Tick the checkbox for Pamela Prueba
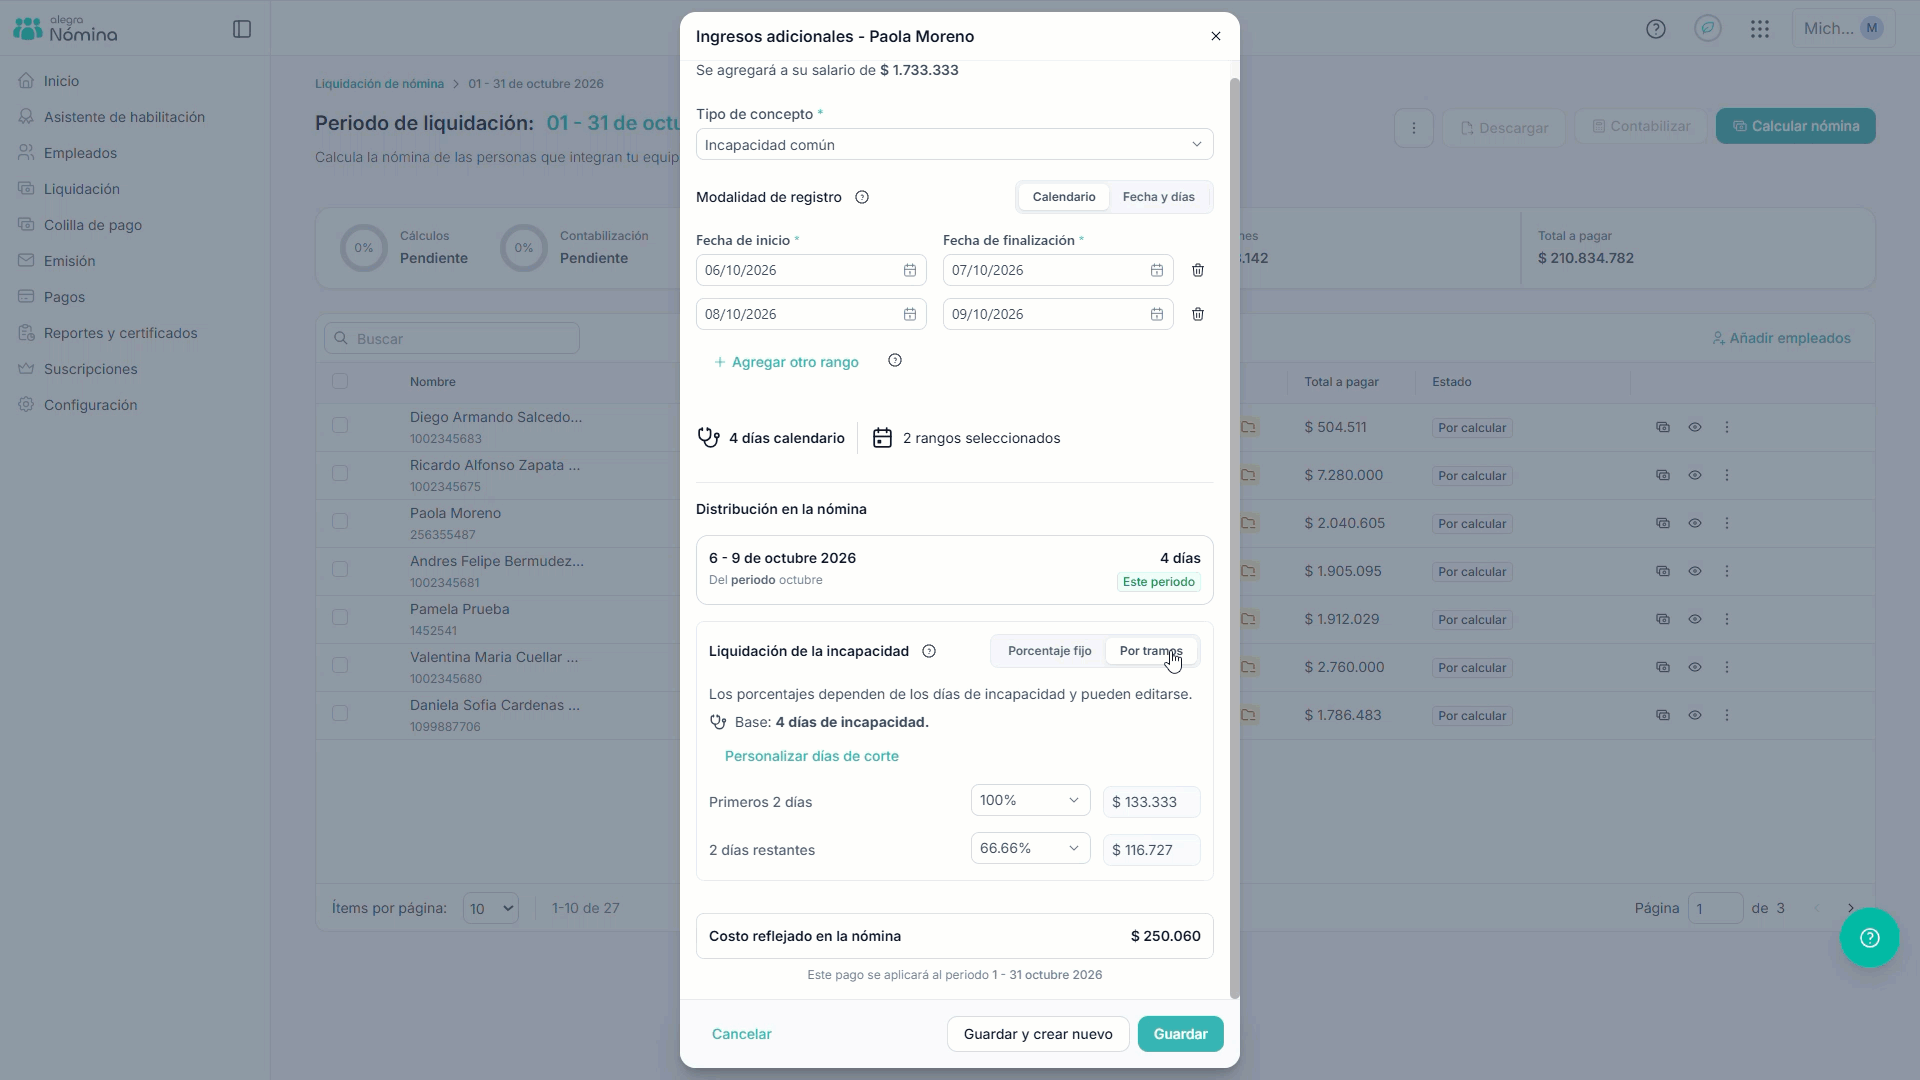Image resolution: width=1920 pixels, height=1080 pixels. [x=340, y=617]
